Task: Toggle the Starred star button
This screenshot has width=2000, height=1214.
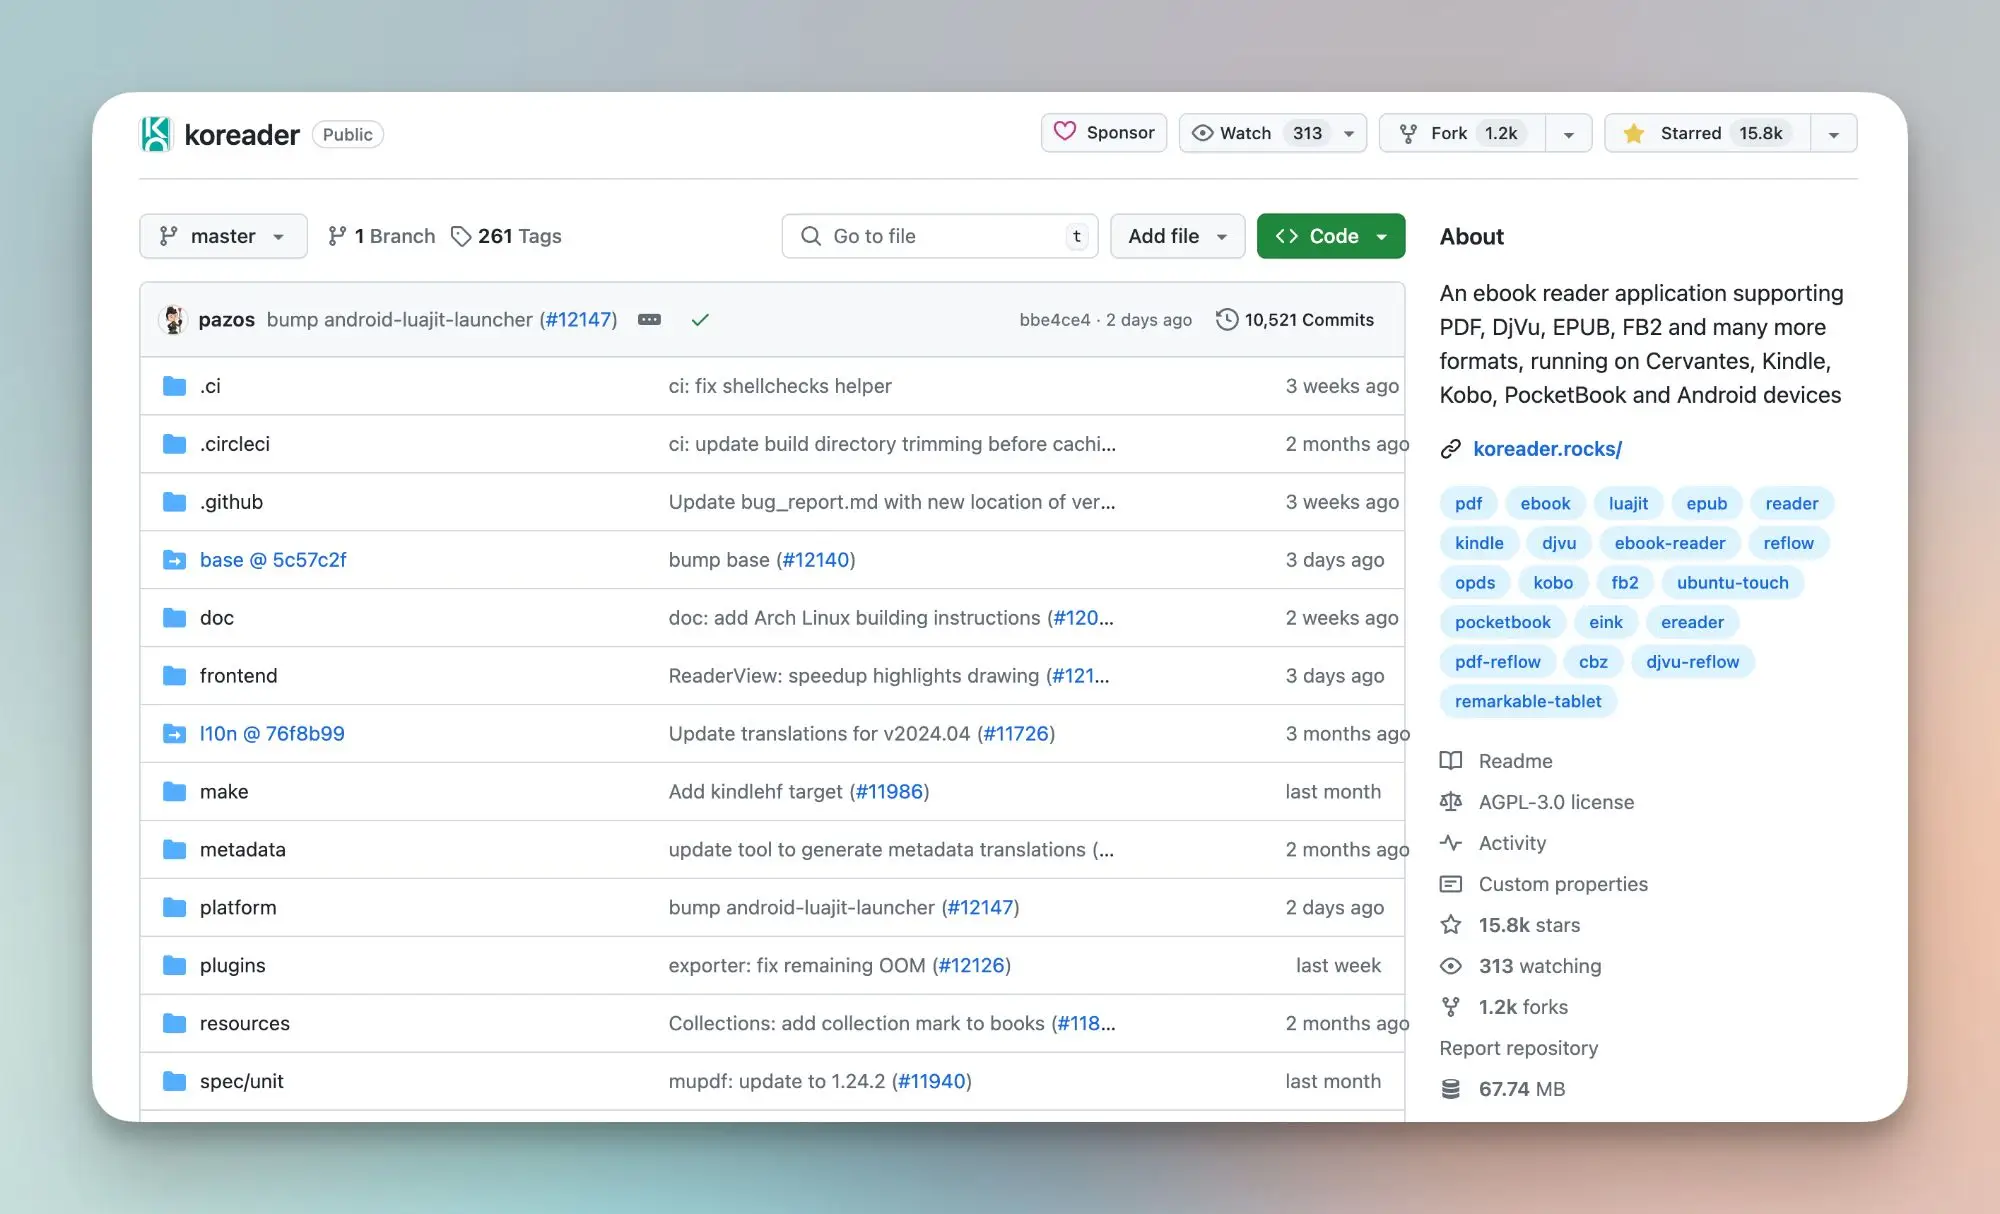Action: coord(1707,133)
